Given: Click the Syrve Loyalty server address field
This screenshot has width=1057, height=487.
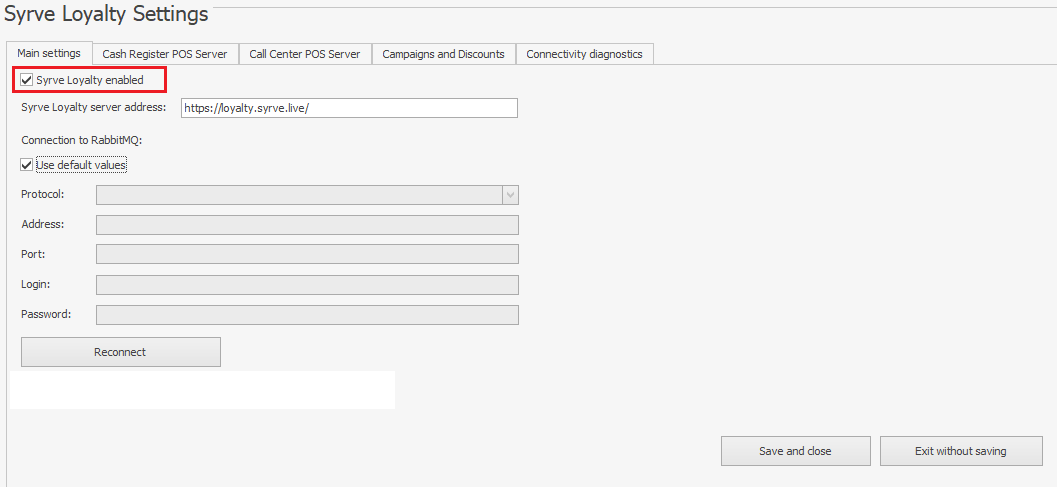Looking at the screenshot, I should tap(348, 108).
